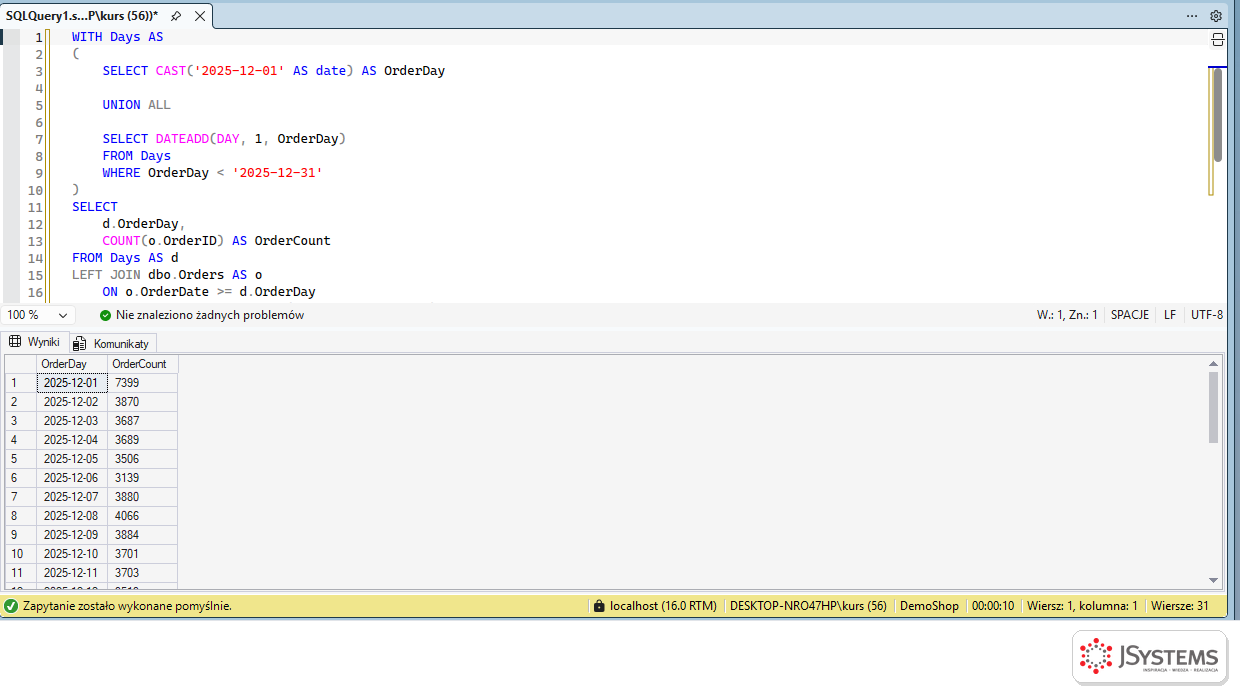Place cursor on the UNION ALL line
The width and height of the screenshot is (1240, 692).
[x=136, y=105]
